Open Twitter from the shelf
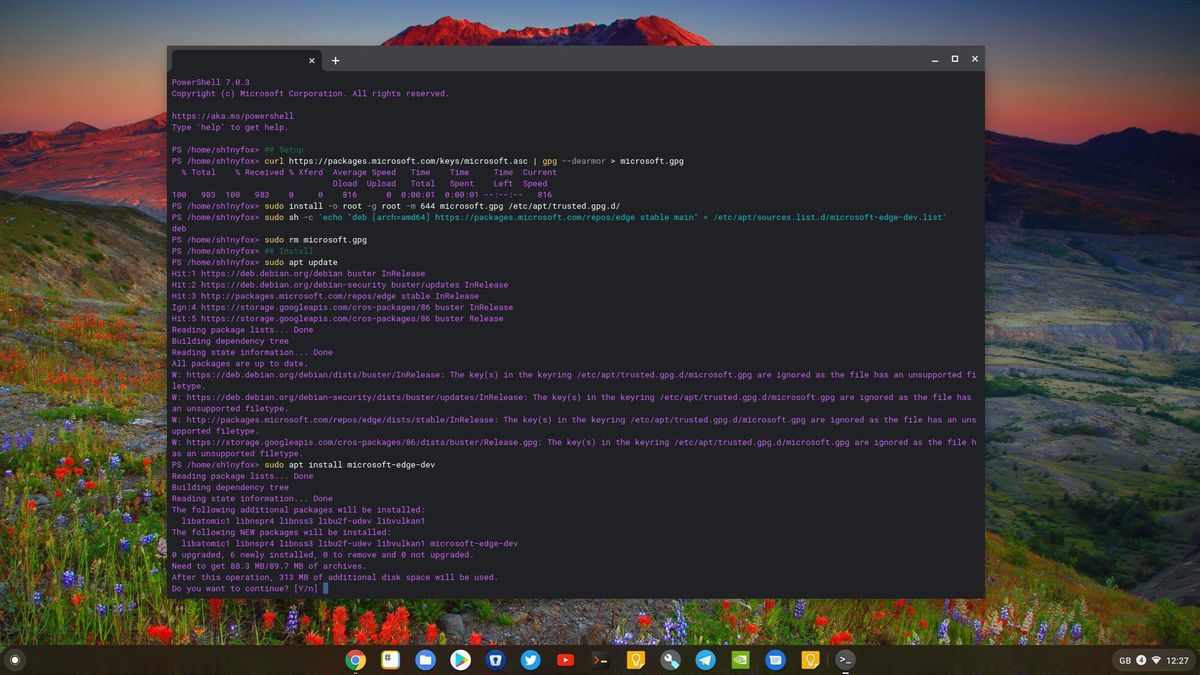This screenshot has width=1200, height=675. 531,660
